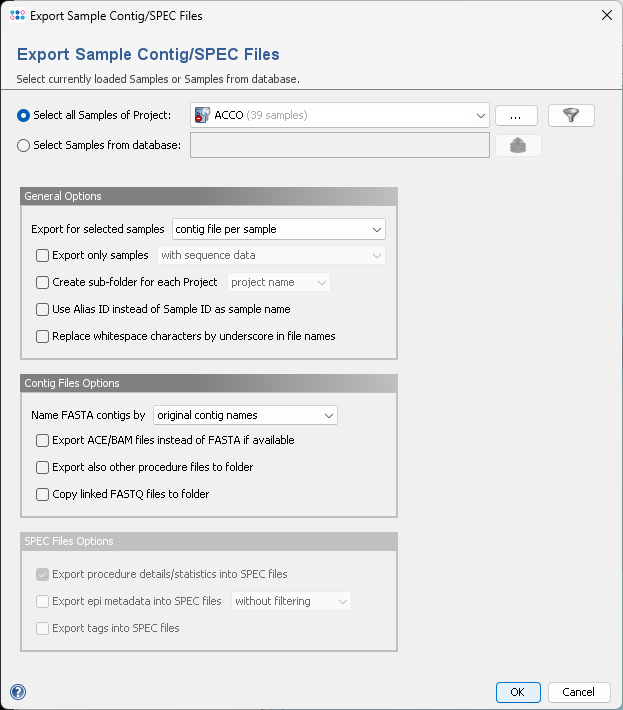Select the 'Select Samples from database' radio button
Viewport: 623px width, 710px height.
point(24,145)
